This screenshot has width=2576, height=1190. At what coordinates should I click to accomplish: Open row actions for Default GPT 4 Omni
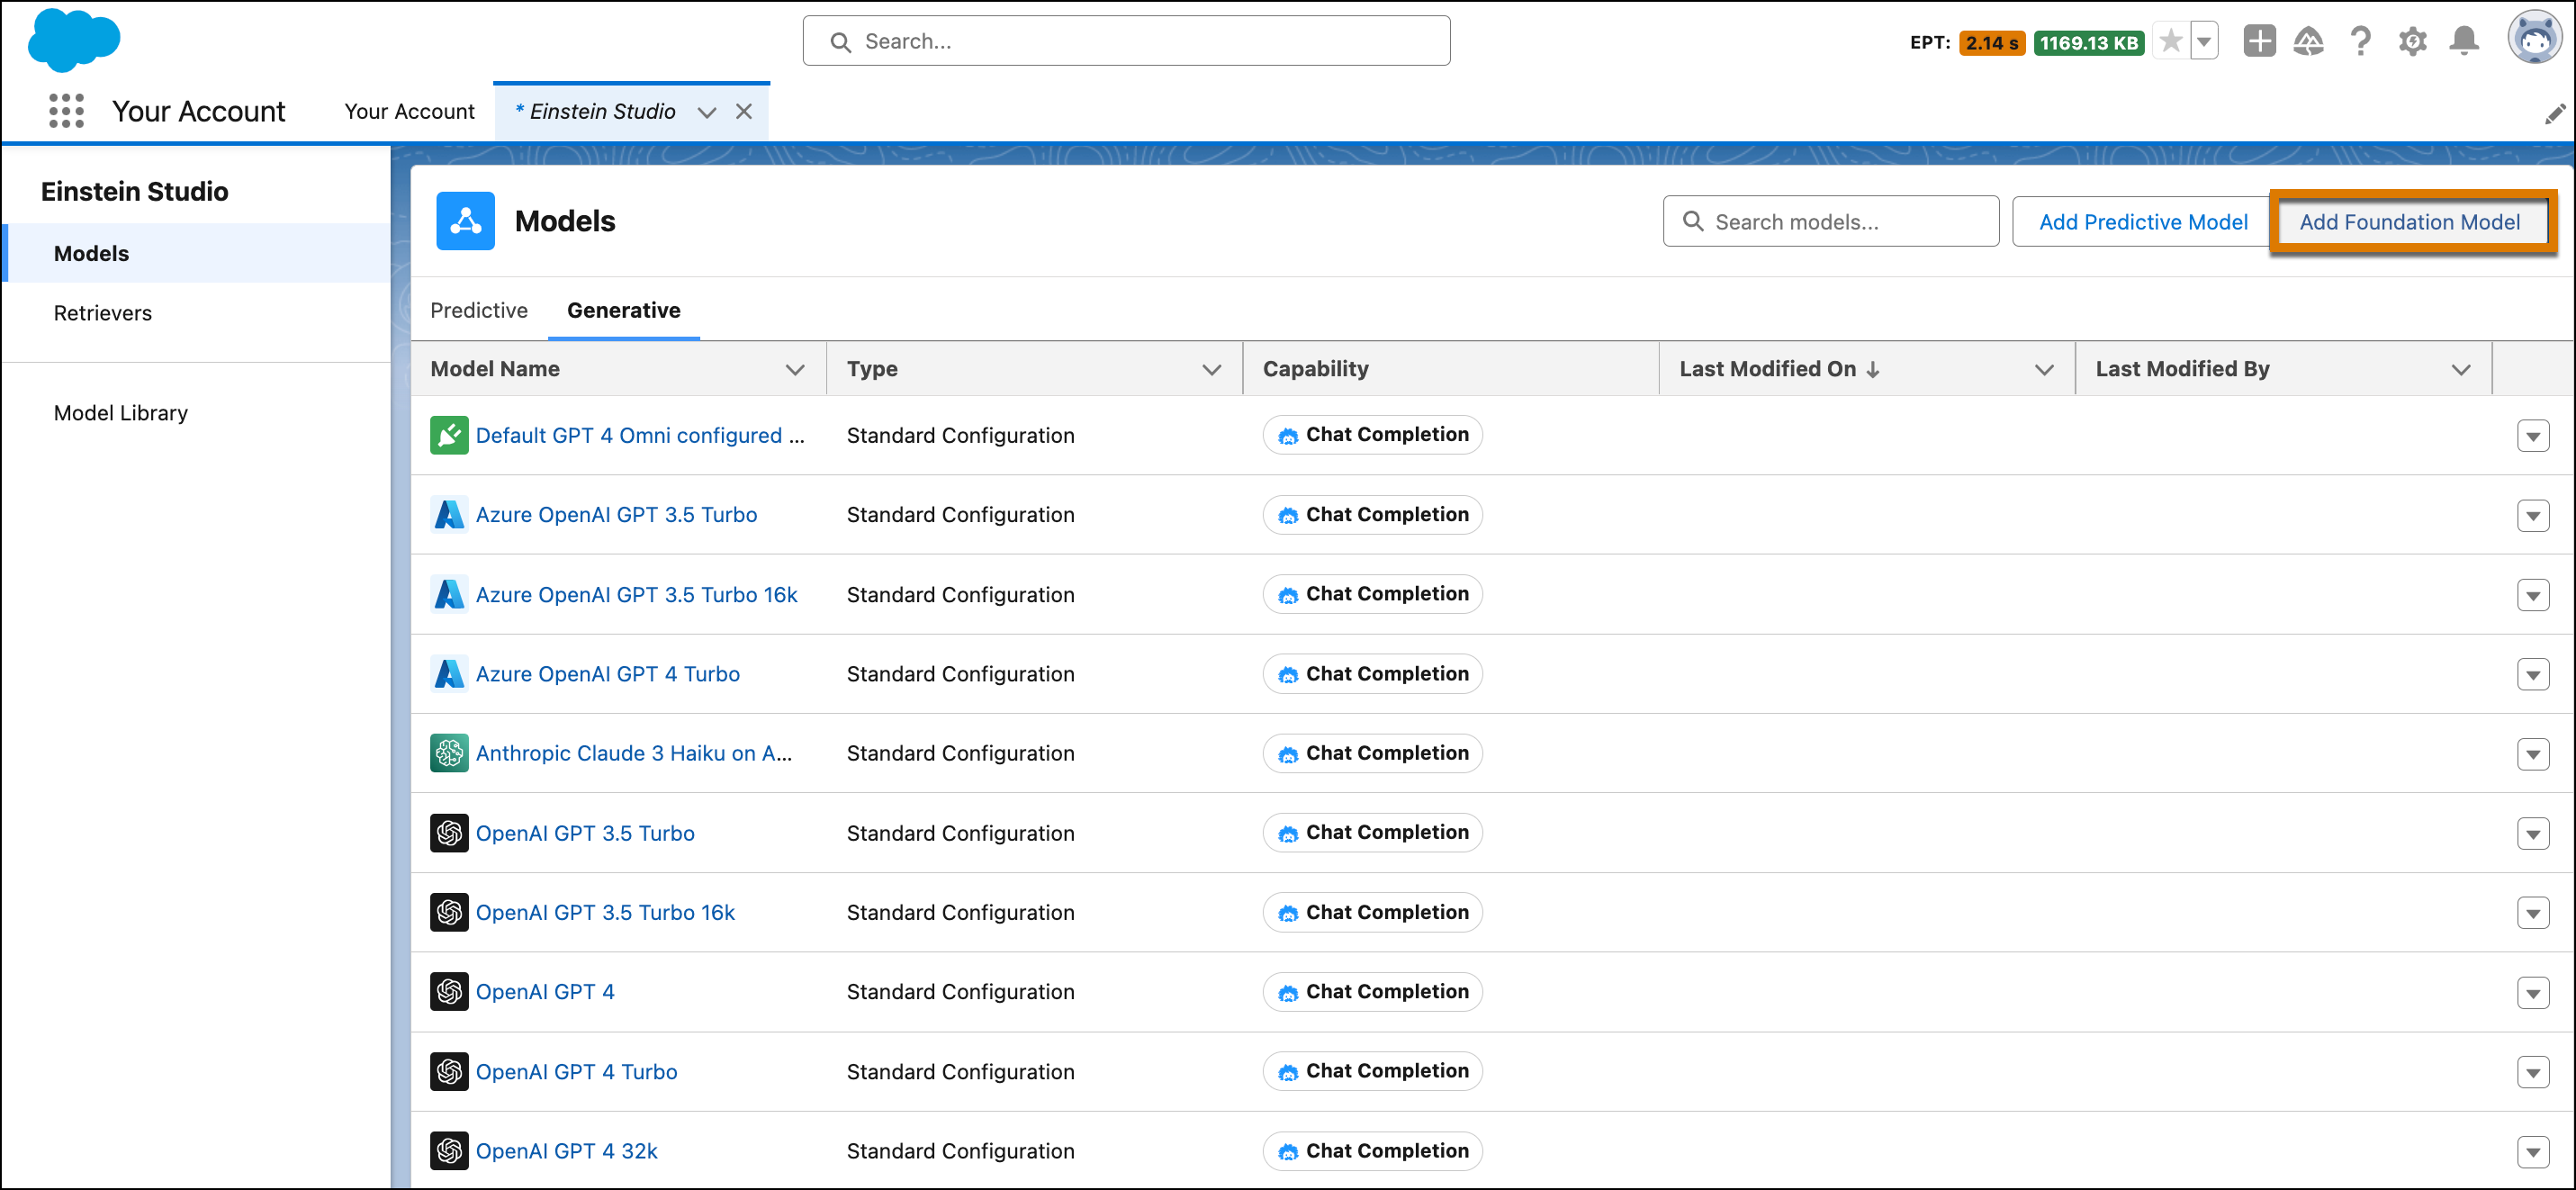(2532, 436)
